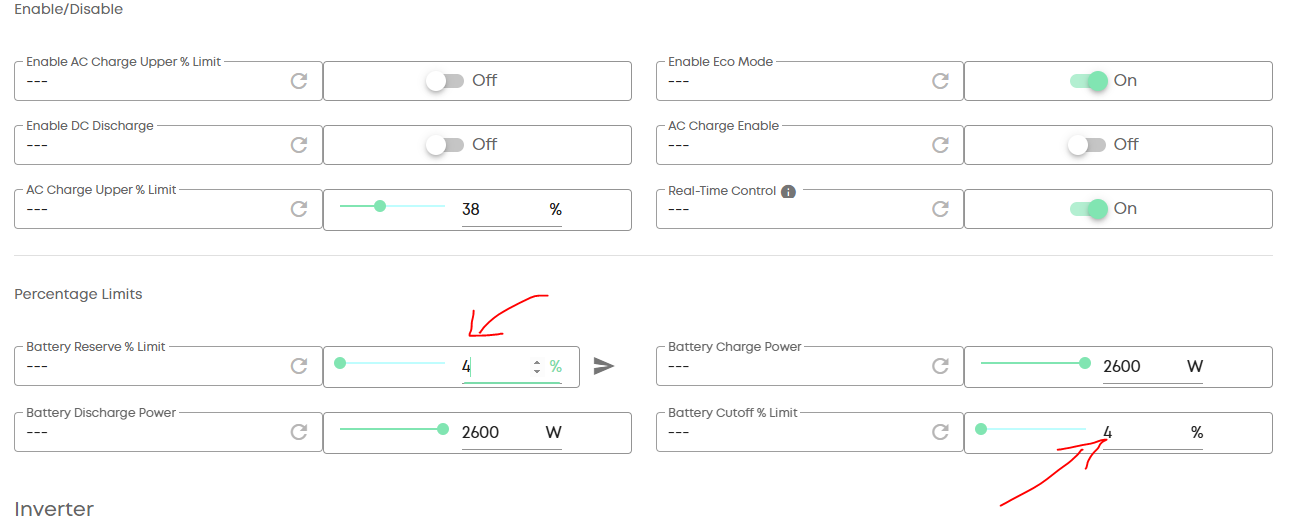Send the Battery Reserve % Limit value
This screenshot has height=523, width=1293.
pos(603,366)
